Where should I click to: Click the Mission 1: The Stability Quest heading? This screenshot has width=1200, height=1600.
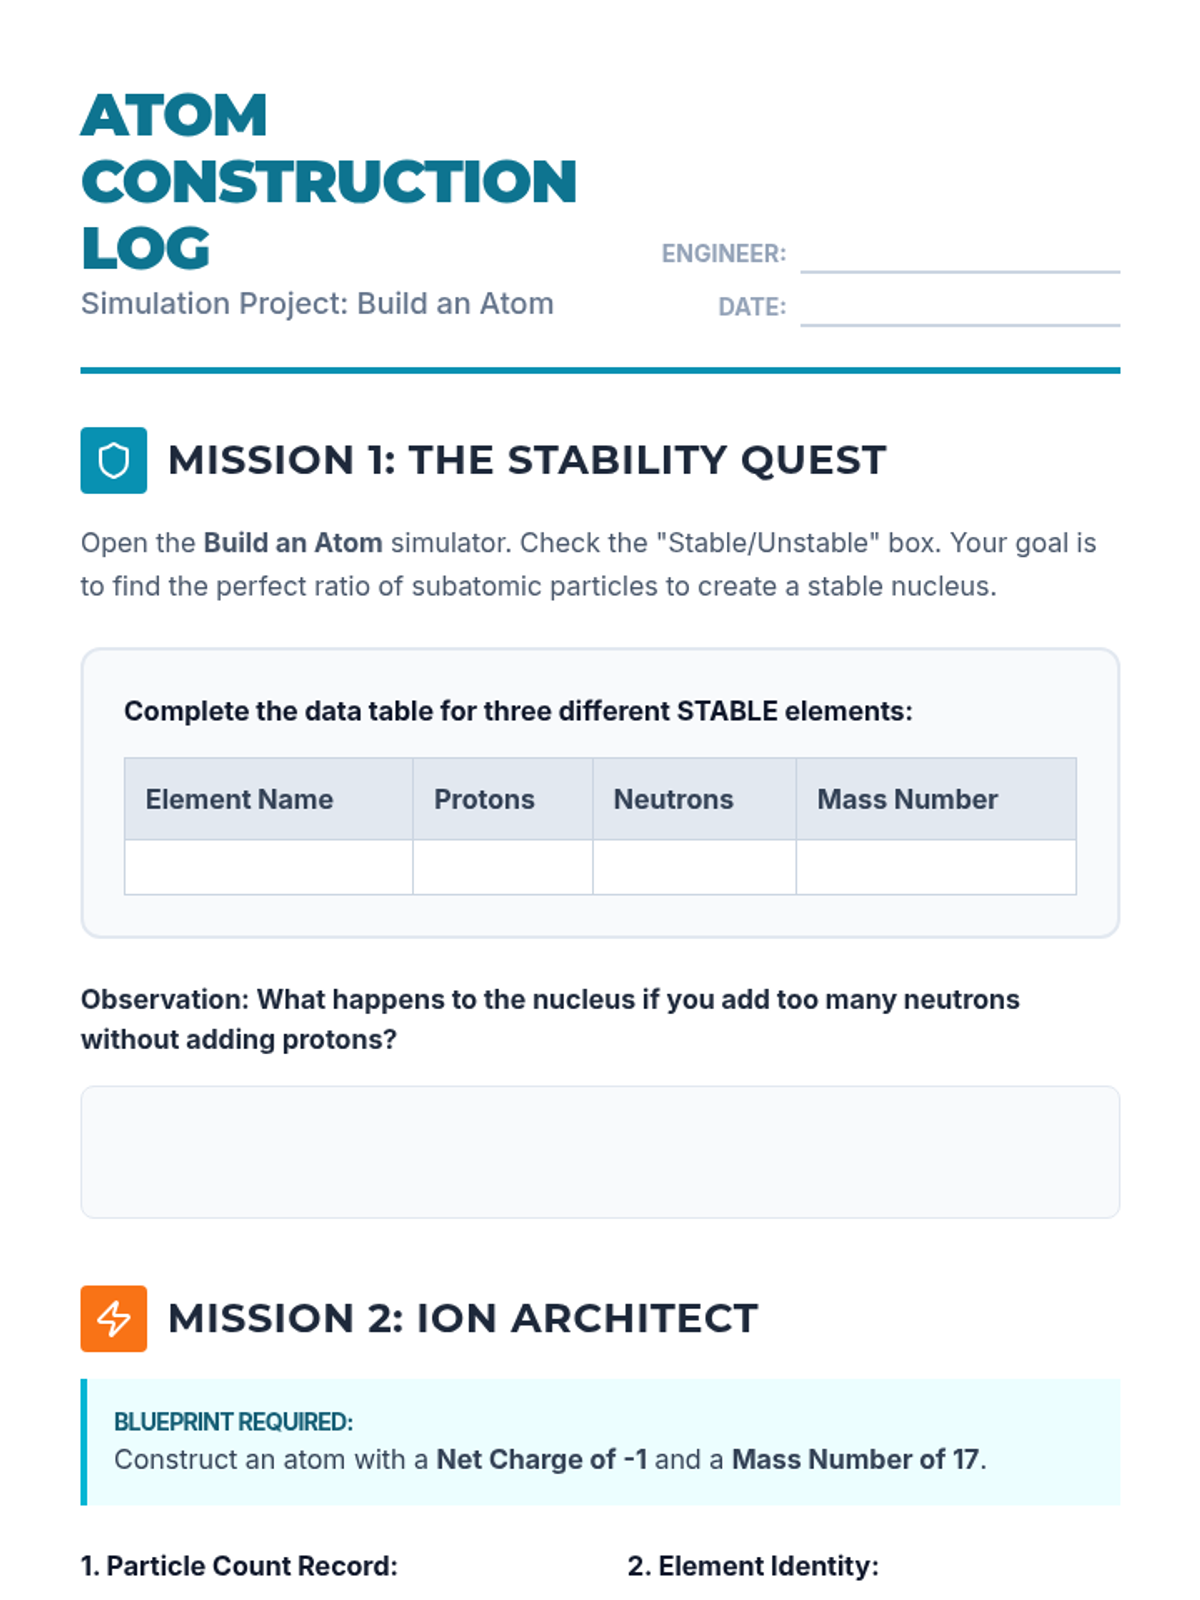(x=527, y=460)
